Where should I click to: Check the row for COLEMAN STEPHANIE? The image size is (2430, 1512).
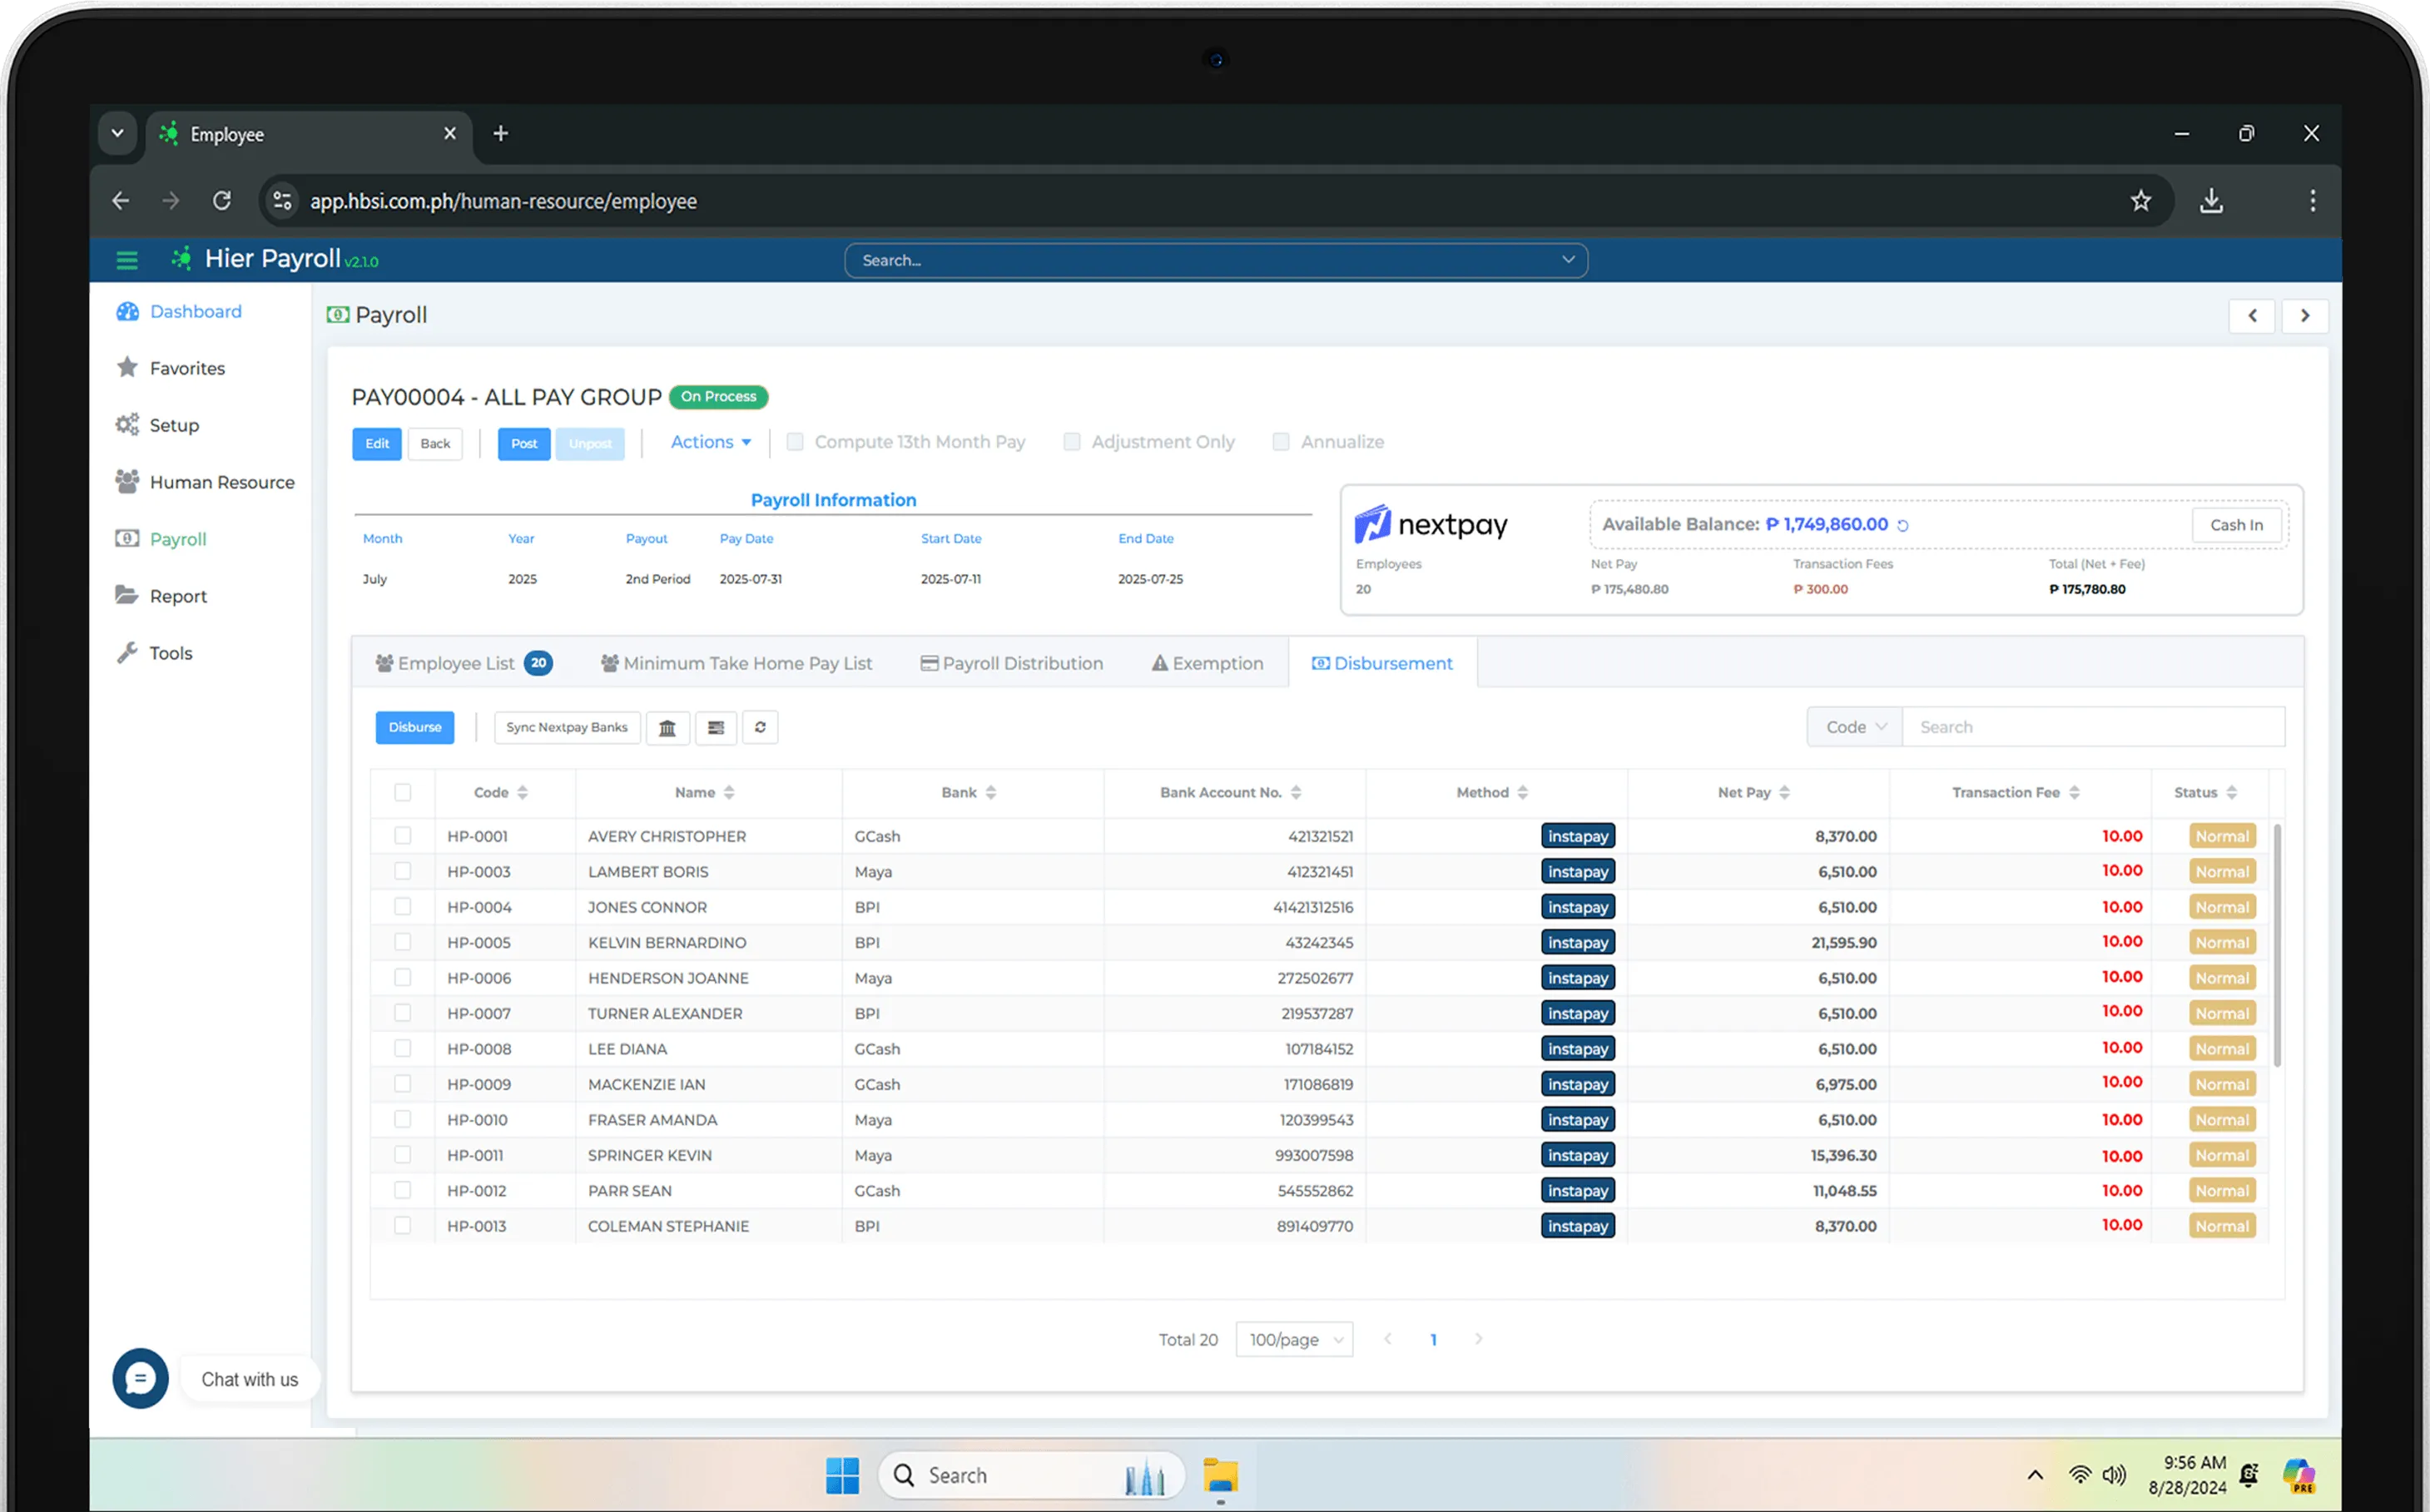click(x=403, y=1225)
